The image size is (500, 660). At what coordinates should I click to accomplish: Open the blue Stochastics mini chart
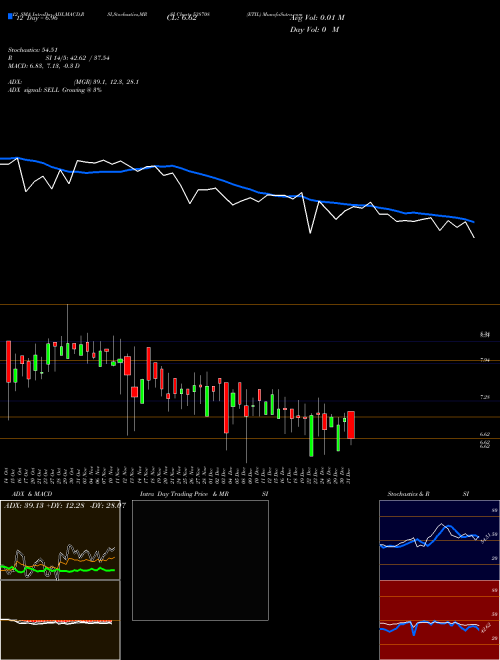[x=439, y=540]
